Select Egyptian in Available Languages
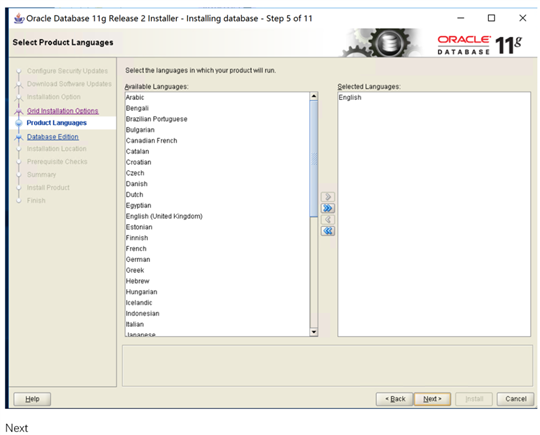 coord(217,205)
